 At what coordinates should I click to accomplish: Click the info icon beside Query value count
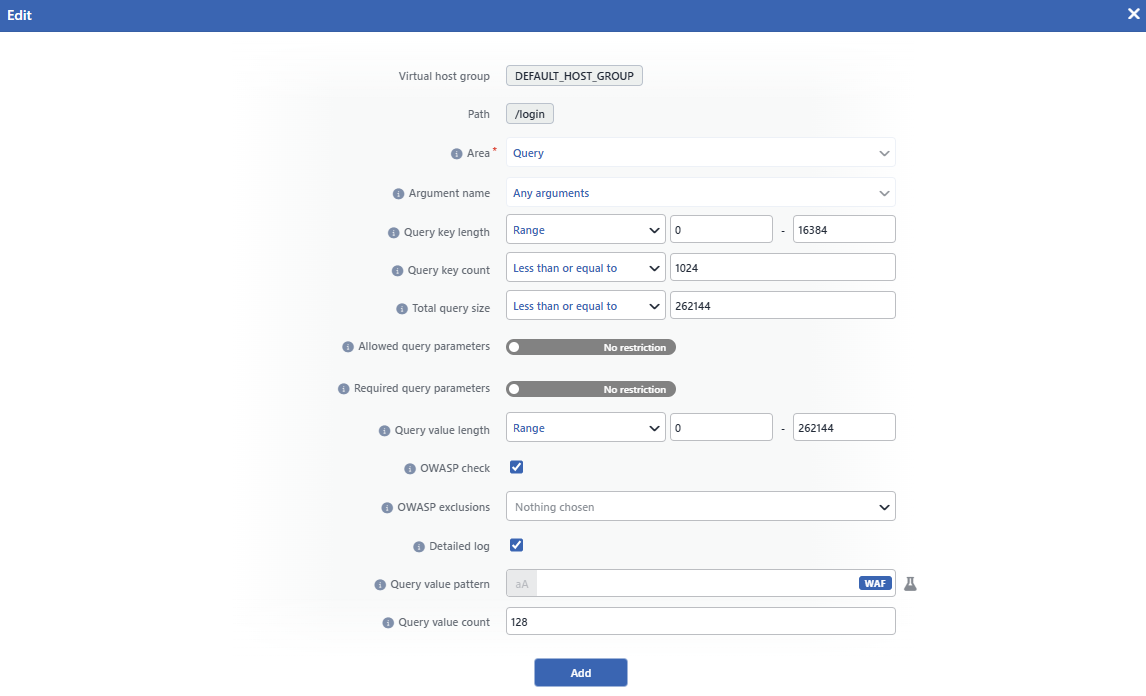pyautogui.click(x=388, y=623)
